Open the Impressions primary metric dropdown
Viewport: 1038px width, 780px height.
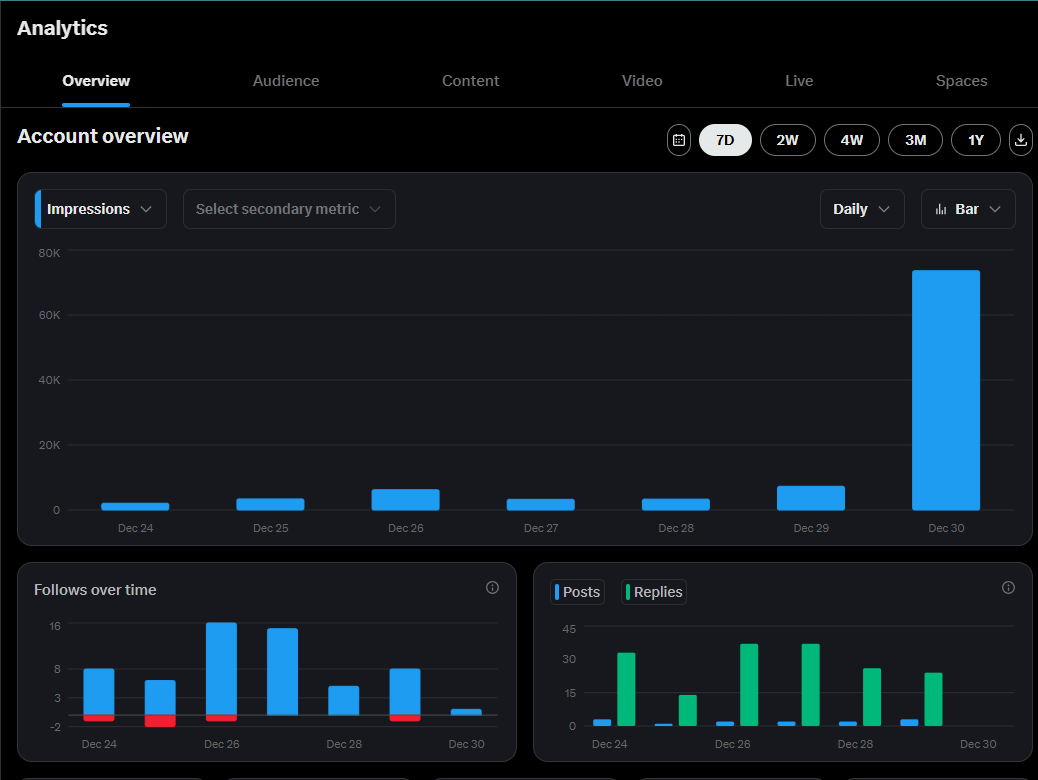101,209
